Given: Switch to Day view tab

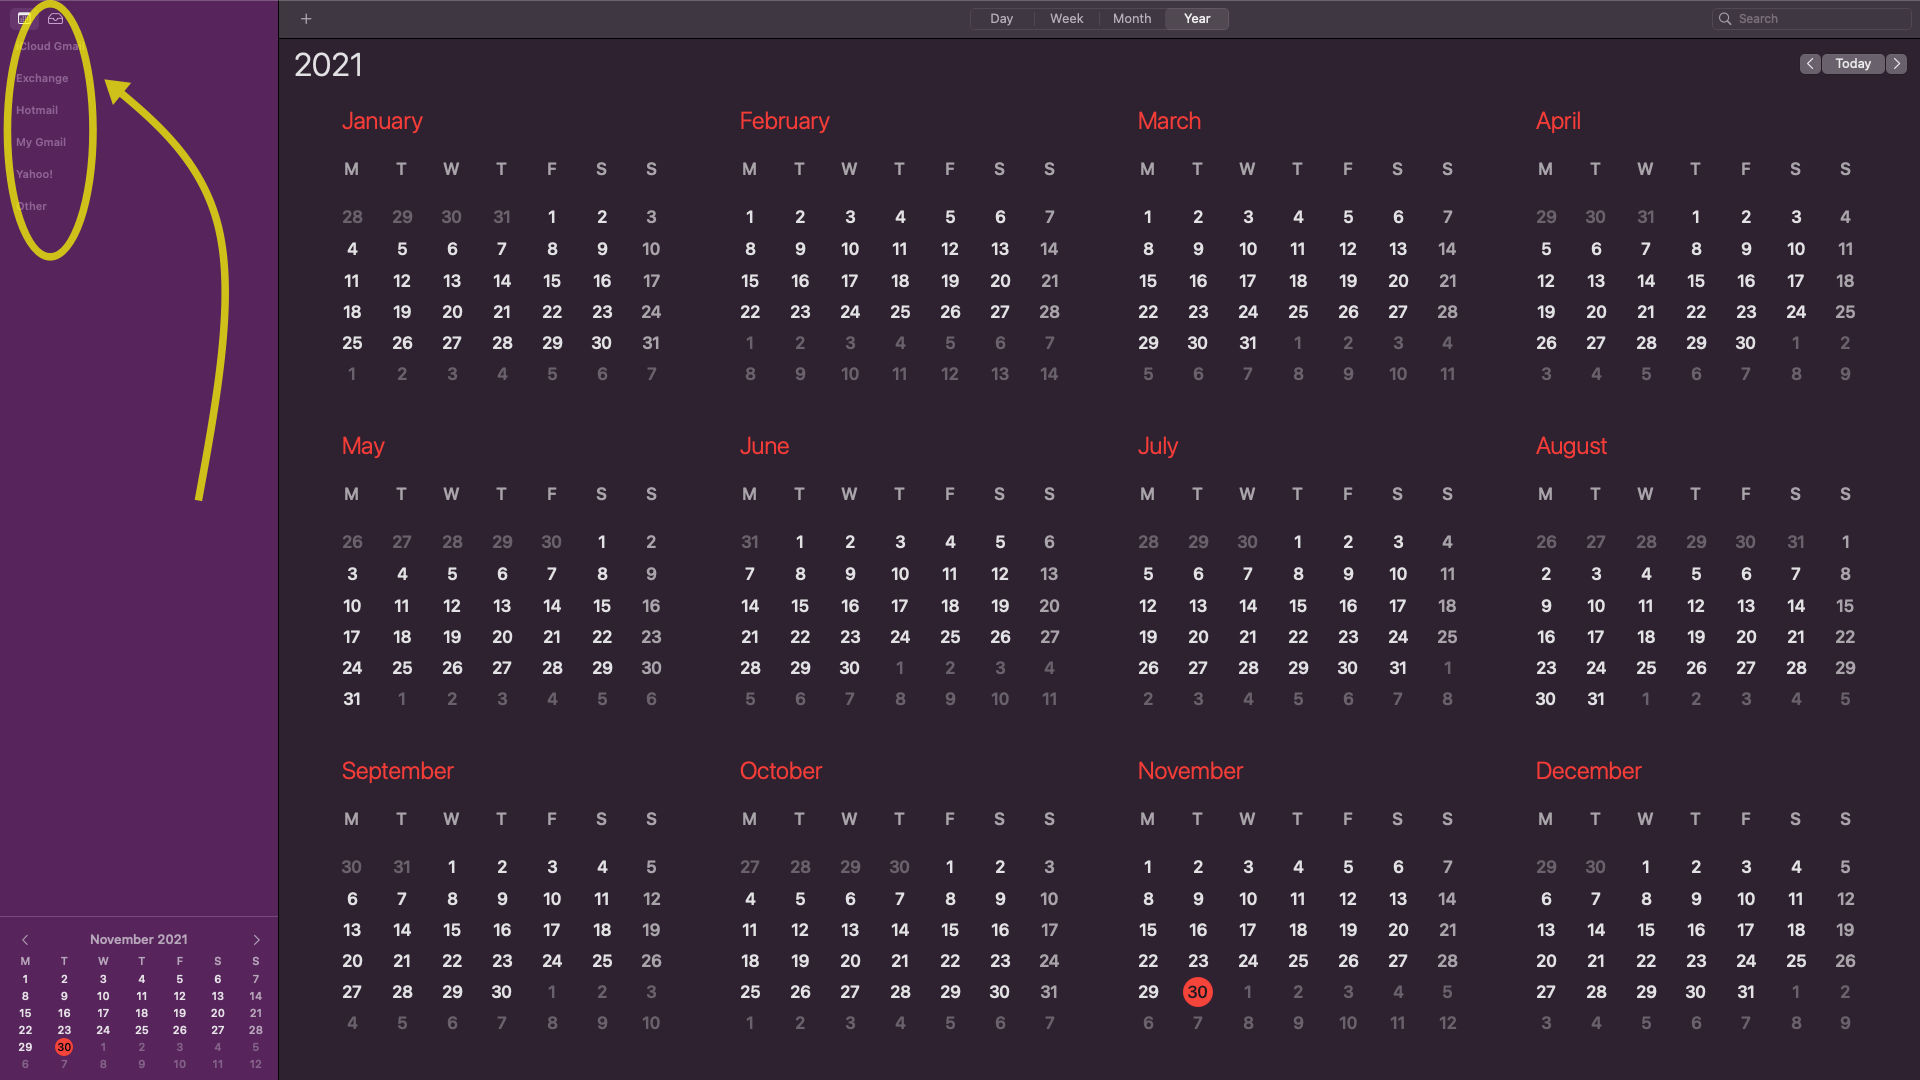Looking at the screenshot, I should tap(1001, 19).
